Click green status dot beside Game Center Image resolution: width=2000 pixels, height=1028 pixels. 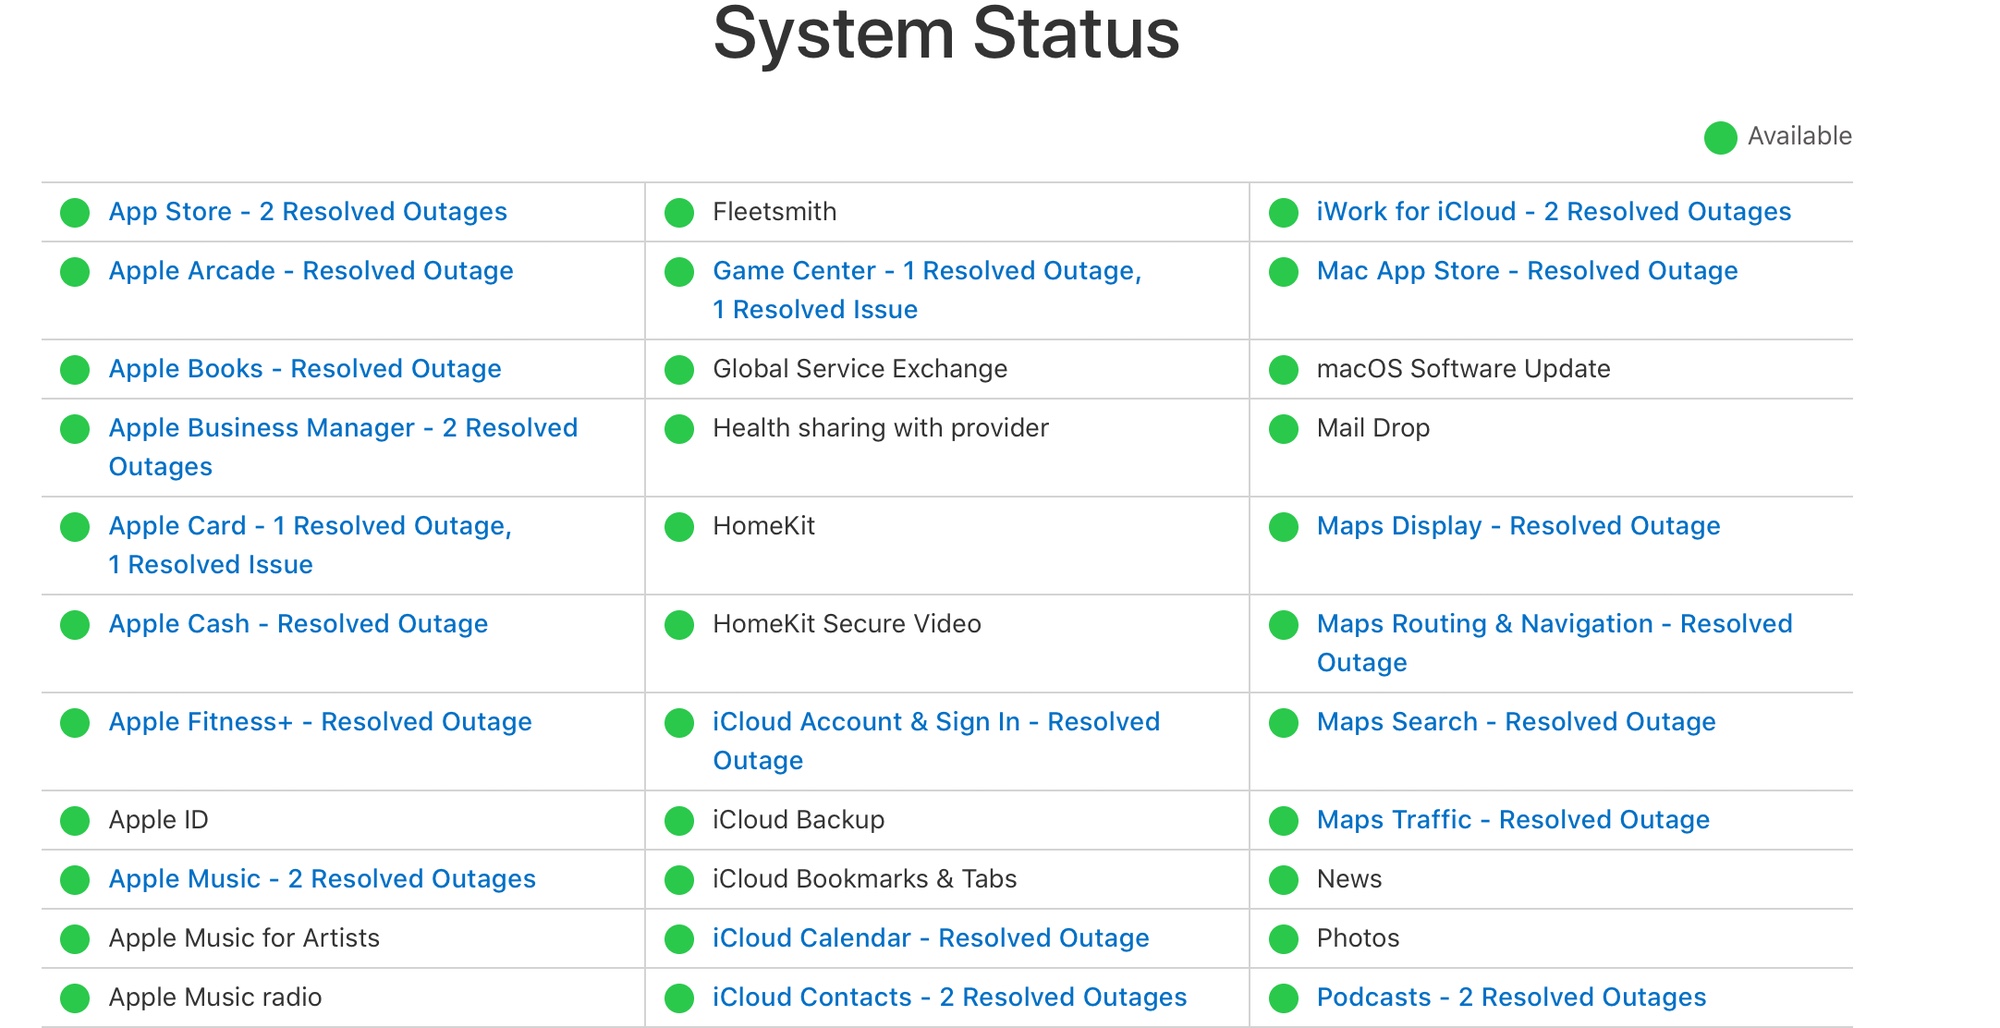[679, 272]
